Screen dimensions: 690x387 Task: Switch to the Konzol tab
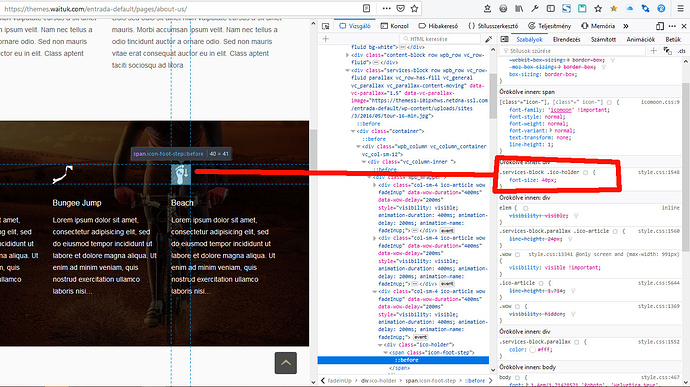(x=395, y=26)
